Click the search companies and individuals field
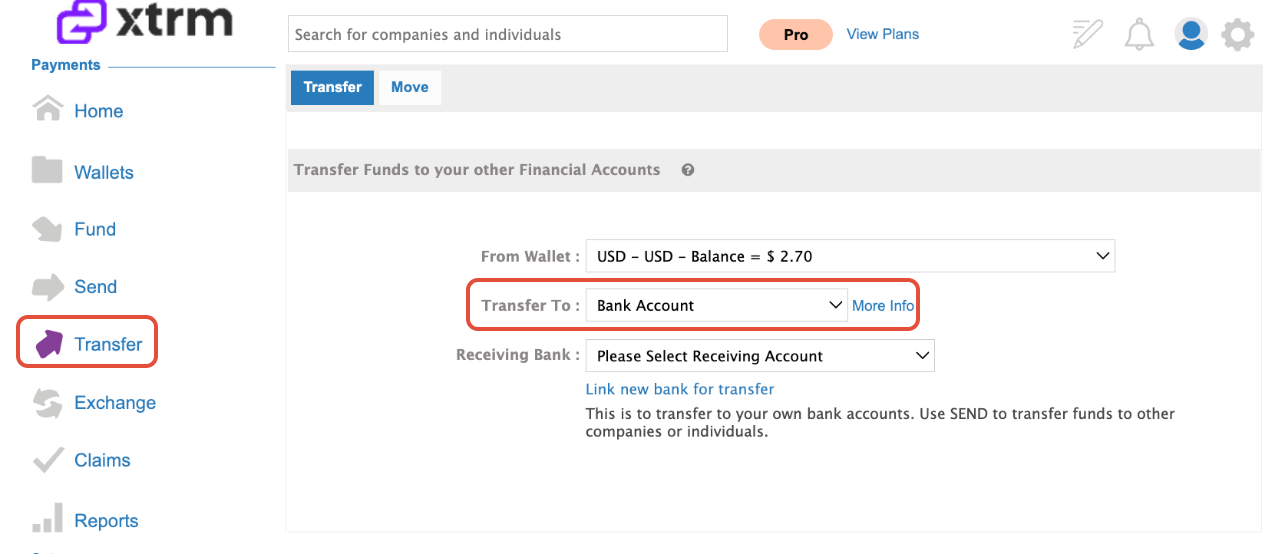Viewport: 1285px width, 554px height. 508,34
